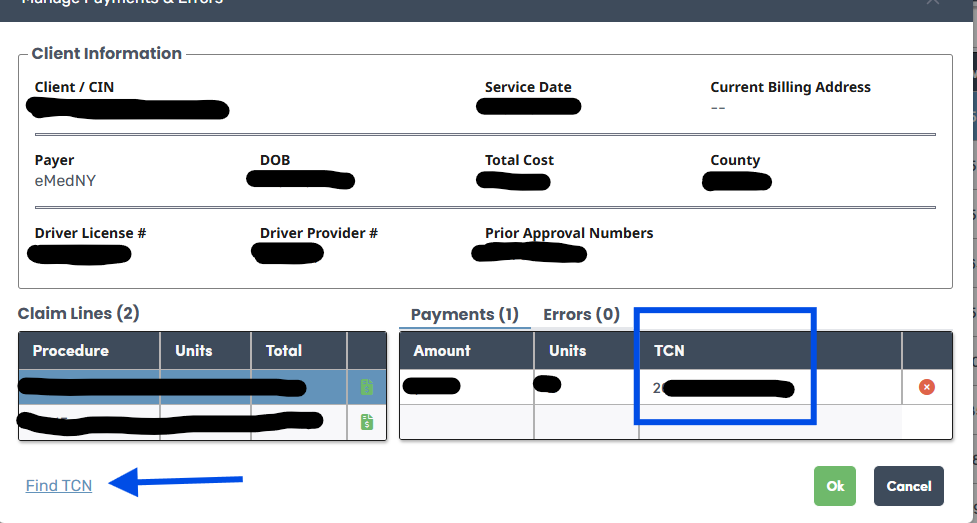Open the Errors (0) tab

tap(581, 314)
